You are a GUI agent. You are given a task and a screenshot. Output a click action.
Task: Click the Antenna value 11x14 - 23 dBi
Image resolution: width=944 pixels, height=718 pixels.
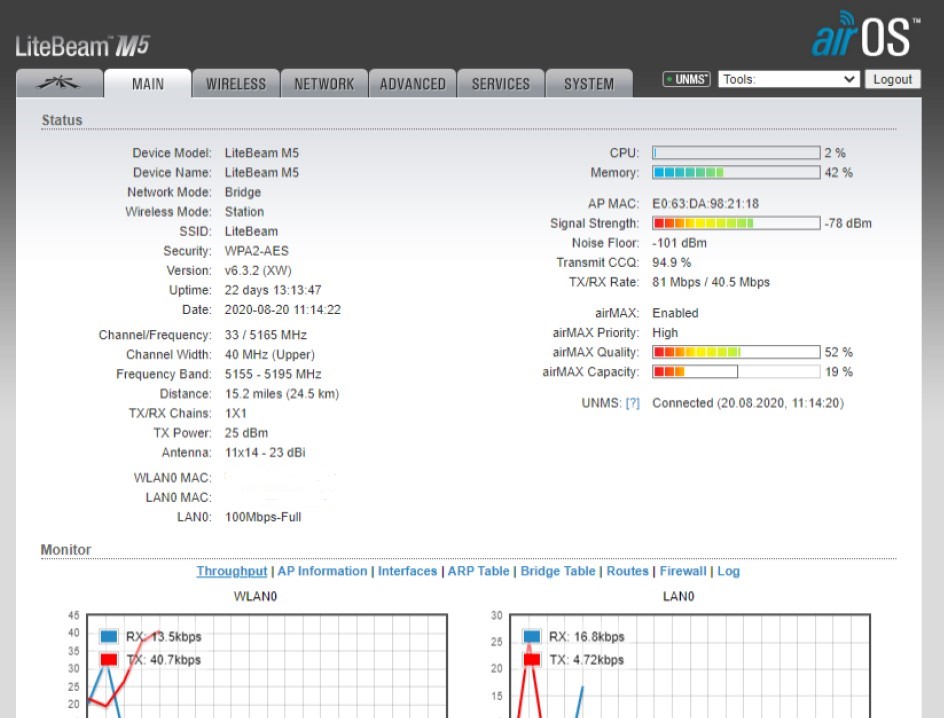pos(265,453)
